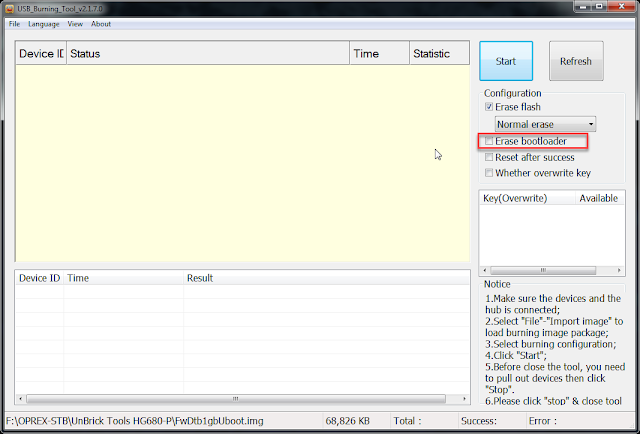
Task: Close the USB Burning Tool window
Action: pos(624,8)
